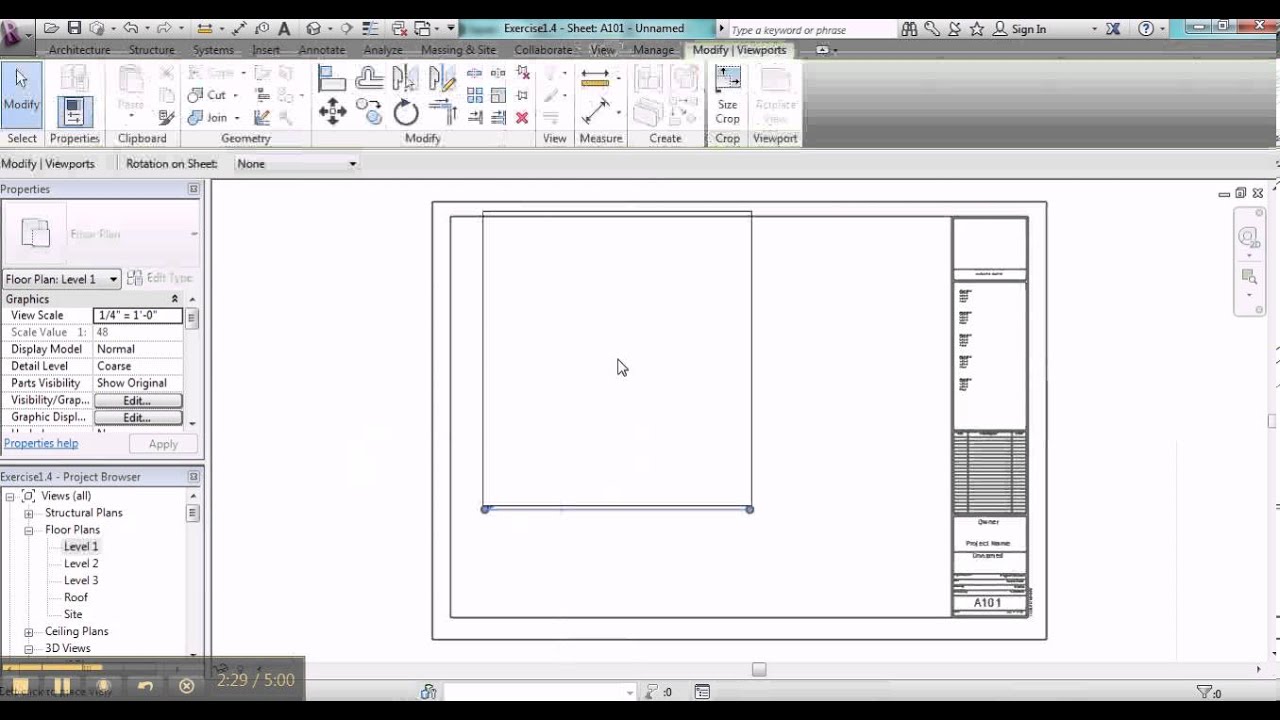Screen dimensions: 1280x720
Task: Select Level 3 floor plan in browser
Action: tap(81, 581)
